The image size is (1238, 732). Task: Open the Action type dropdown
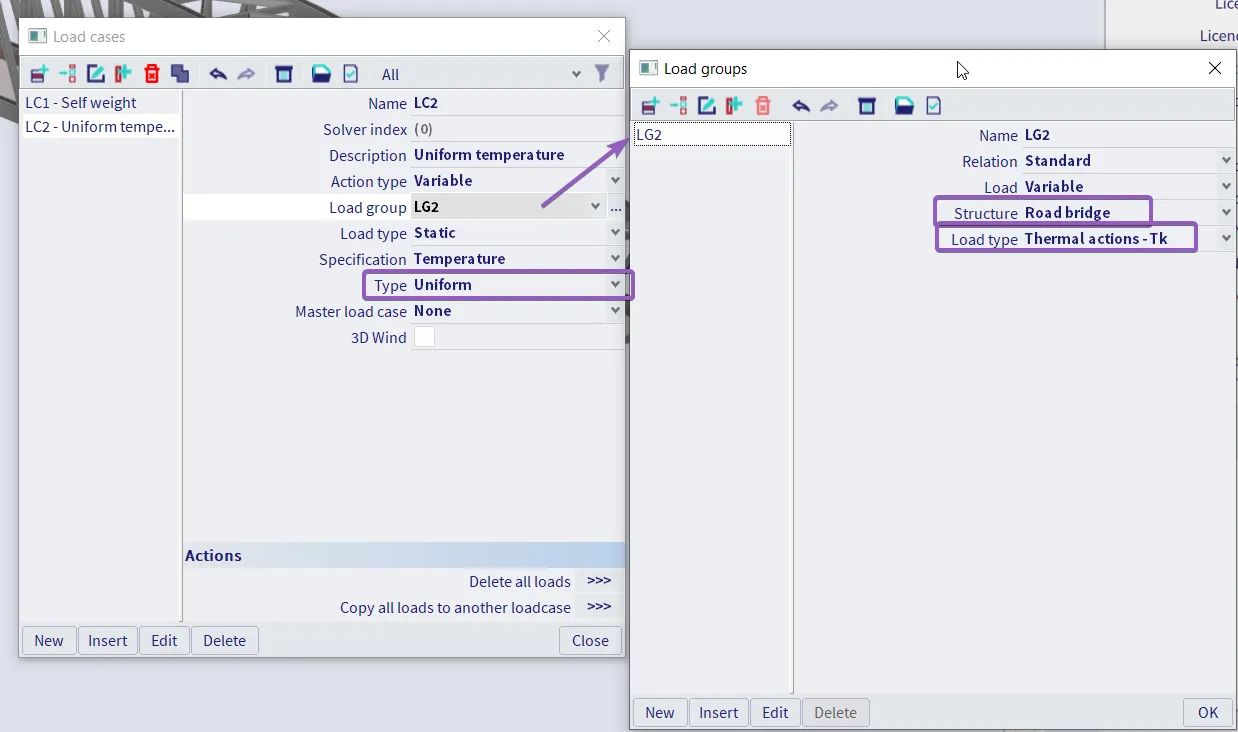615,181
